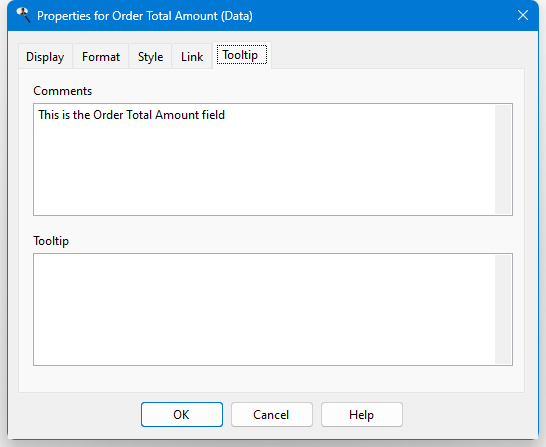Select the Style tab
The image size is (546, 447).
[x=150, y=56]
